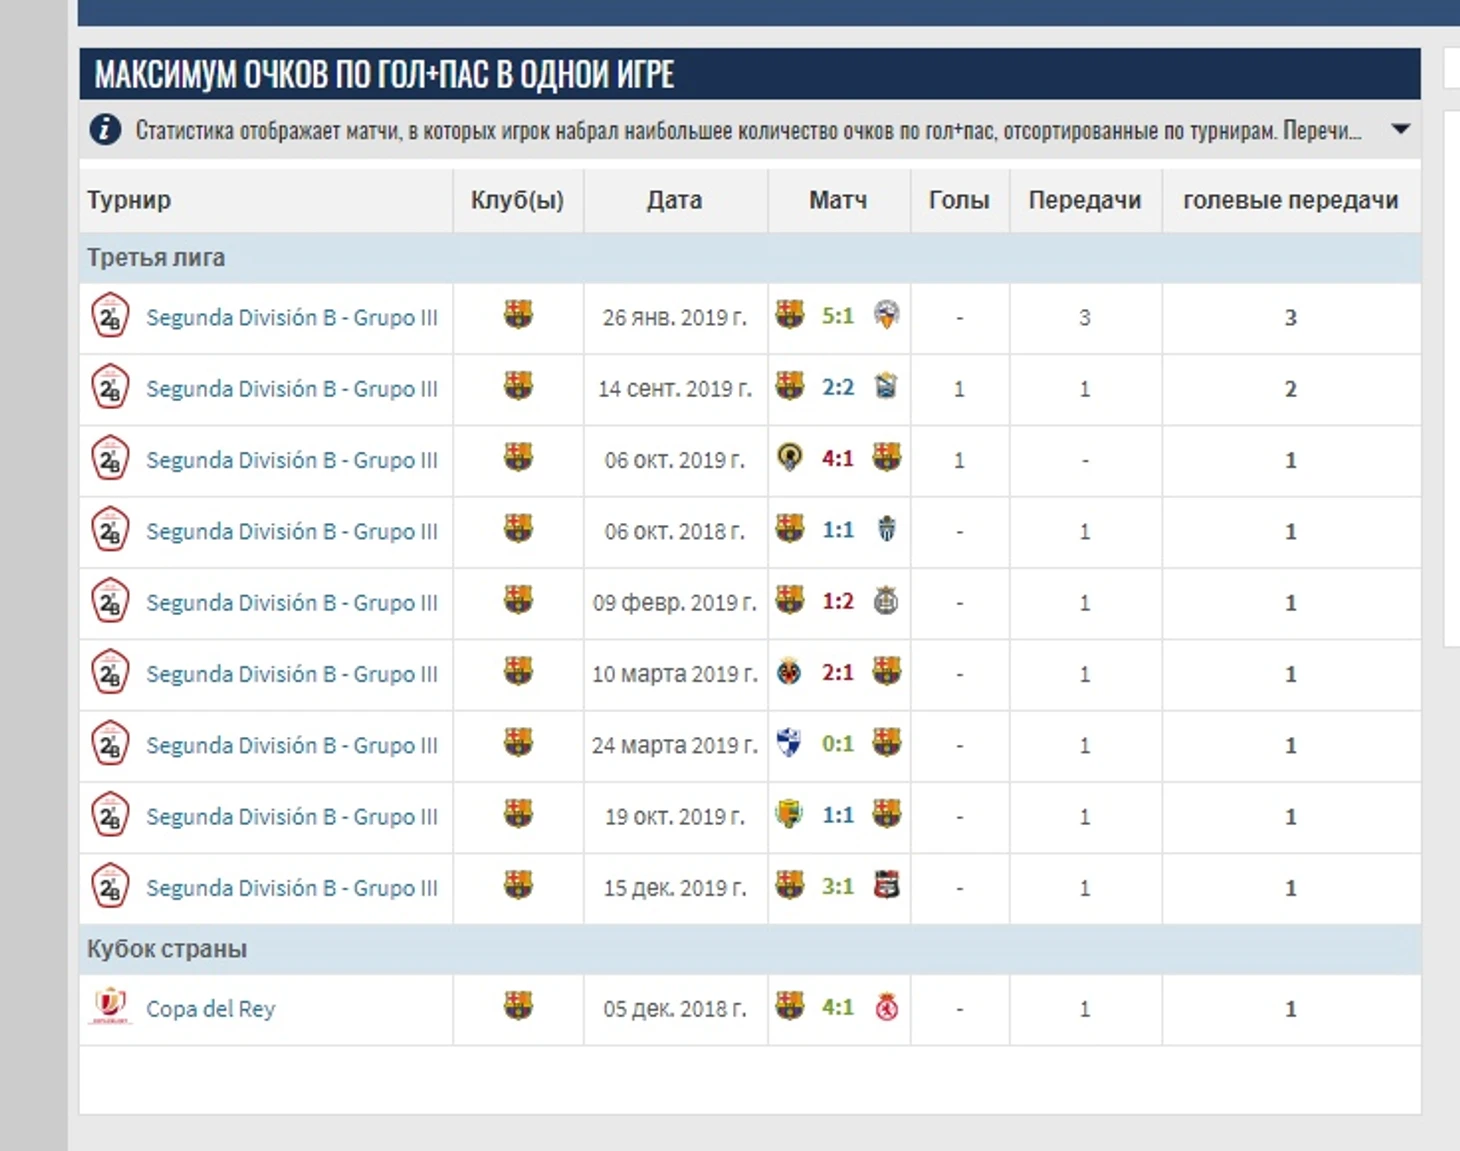The height and width of the screenshot is (1151, 1460).
Task: Click the home crest in the 0:1 match
Action: (x=789, y=743)
